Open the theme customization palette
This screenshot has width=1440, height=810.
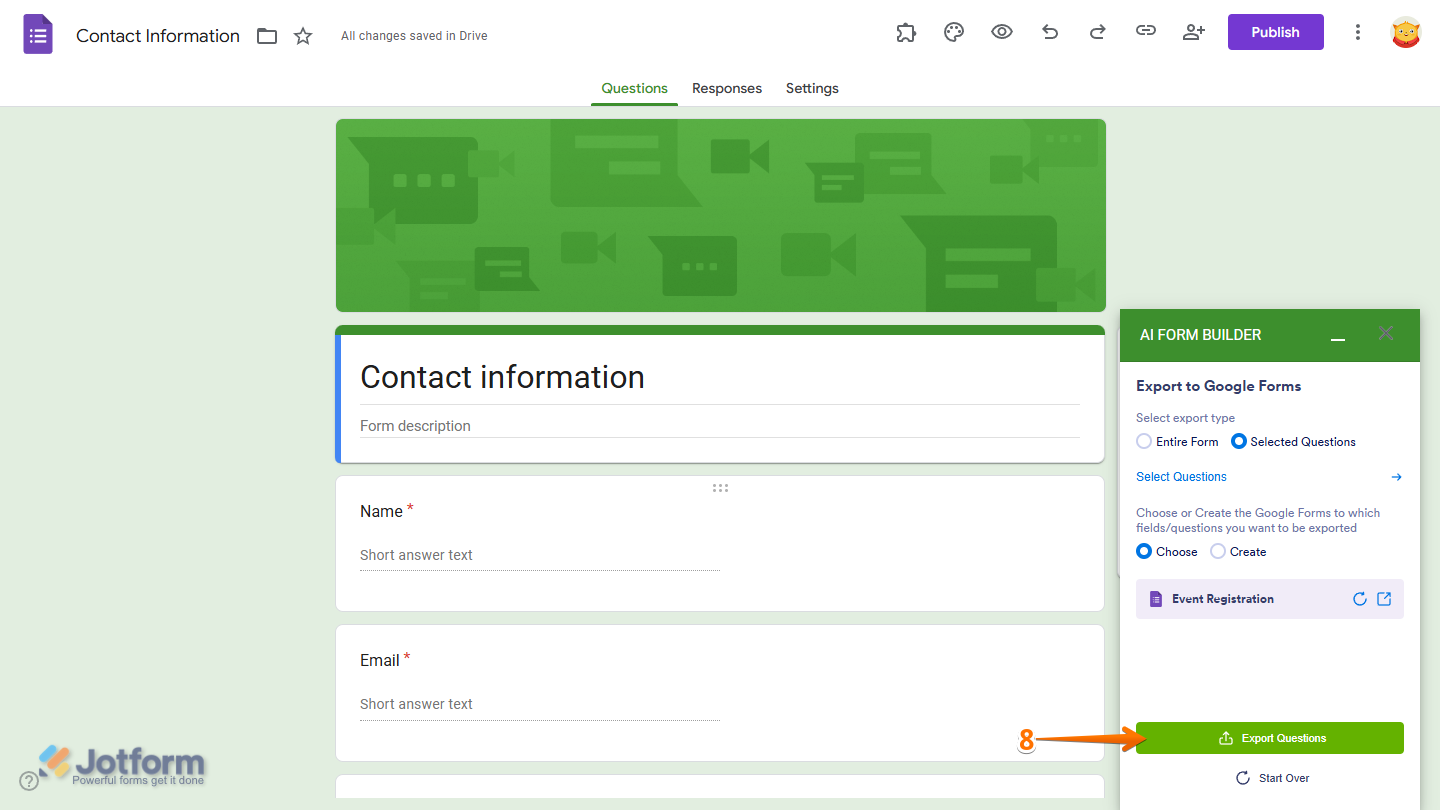[953, 32]
